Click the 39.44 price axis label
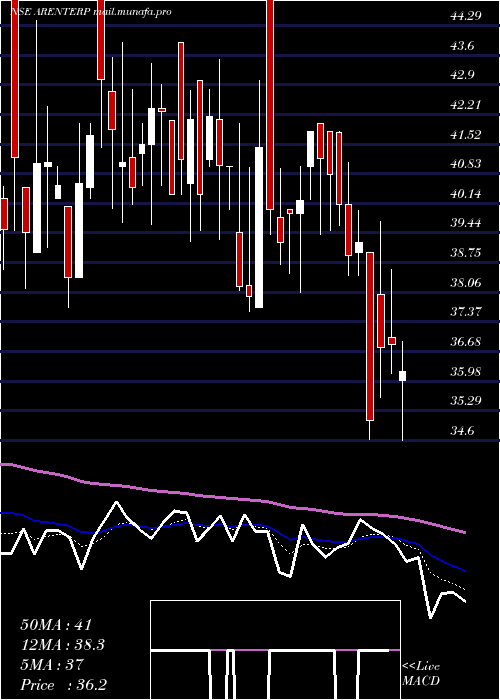This screenshot has width=500, height=700. pos(466,223)
